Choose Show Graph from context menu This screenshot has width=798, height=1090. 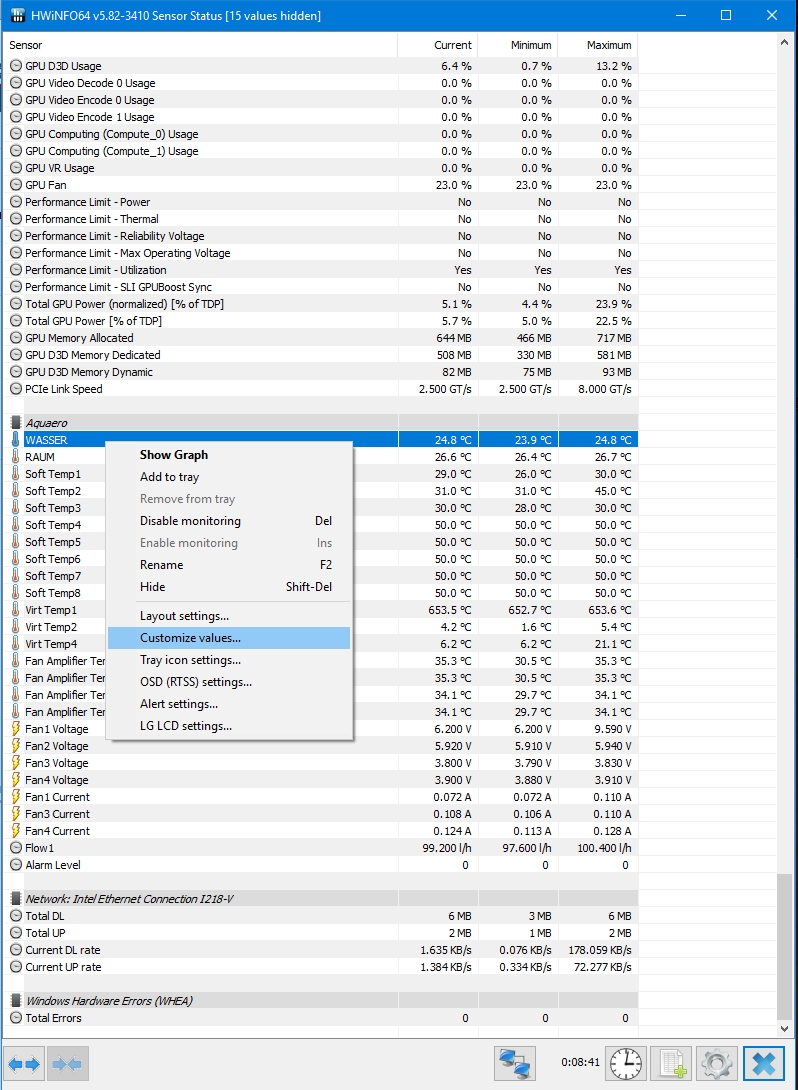[229, 455]
